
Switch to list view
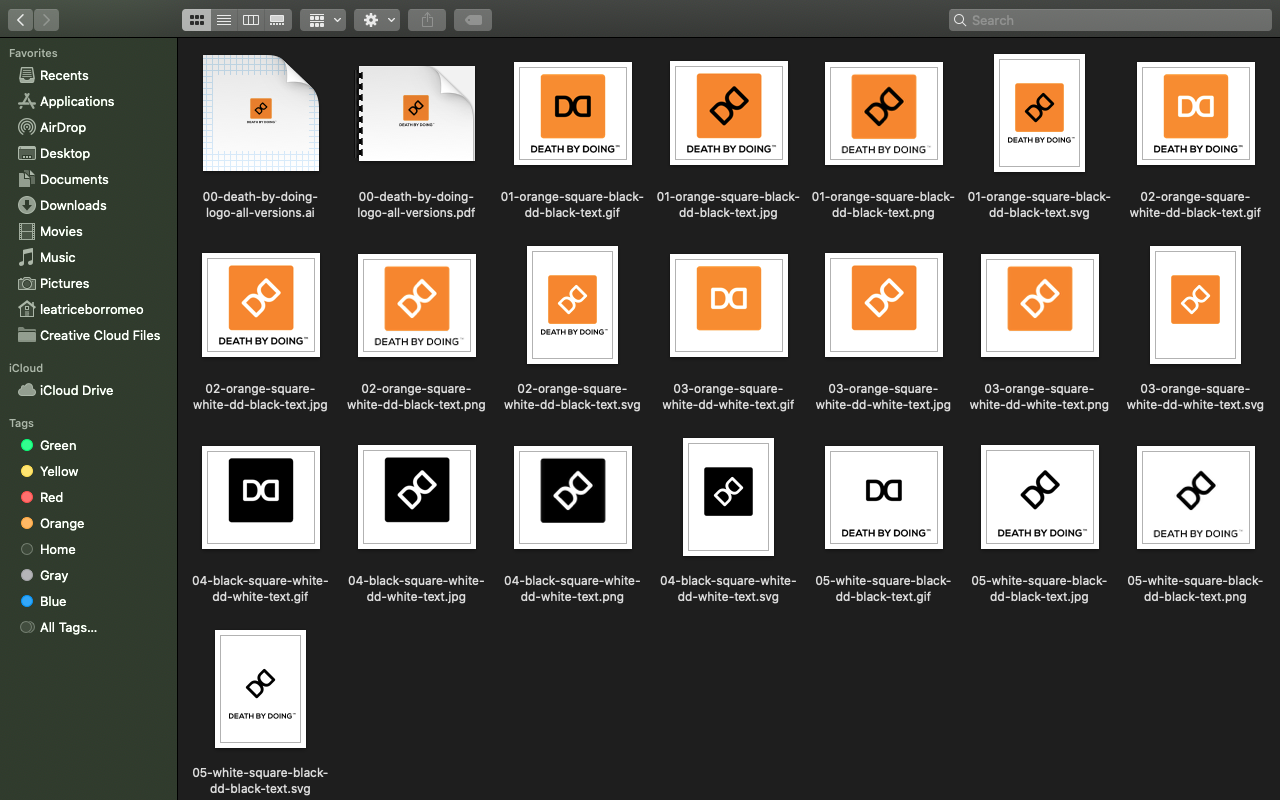click(x=224, y=19)
